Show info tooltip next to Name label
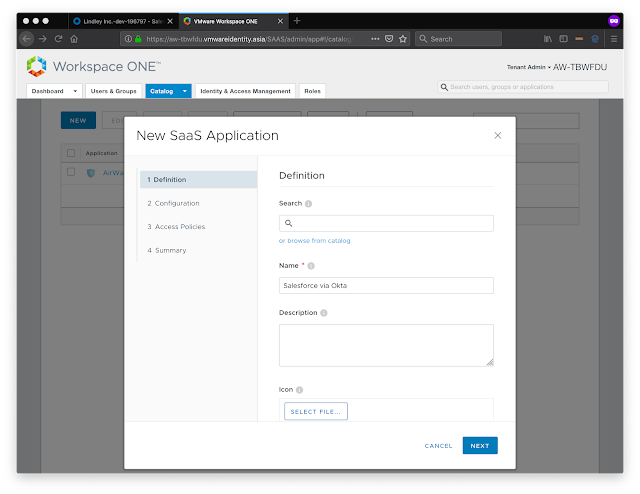 [x=311, y=266]
